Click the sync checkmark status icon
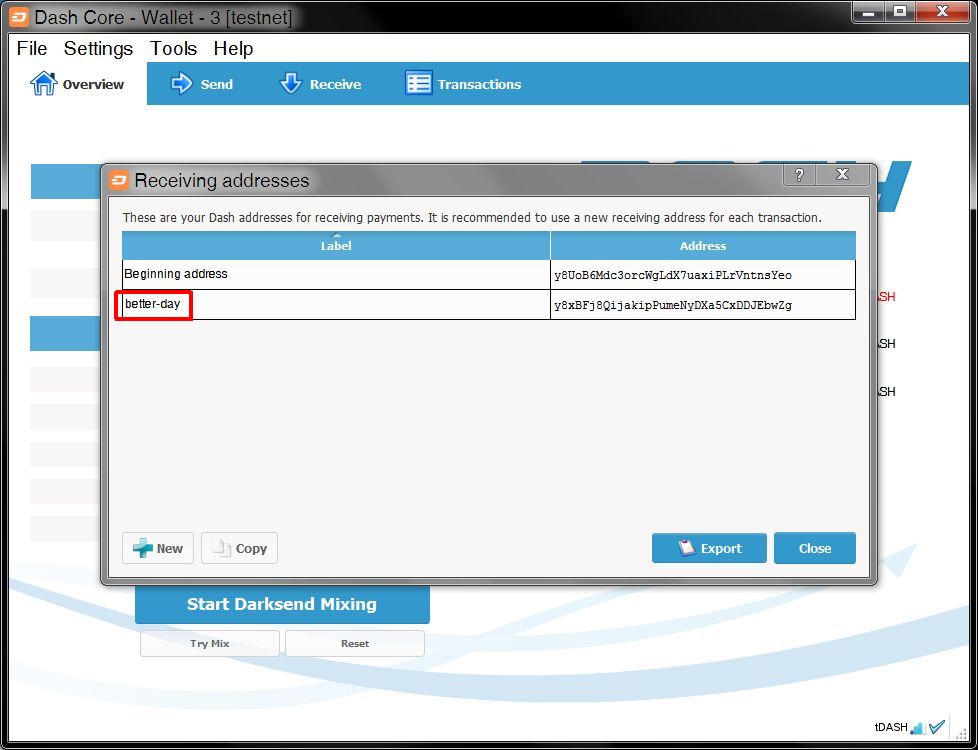 [x=937, y=727]
